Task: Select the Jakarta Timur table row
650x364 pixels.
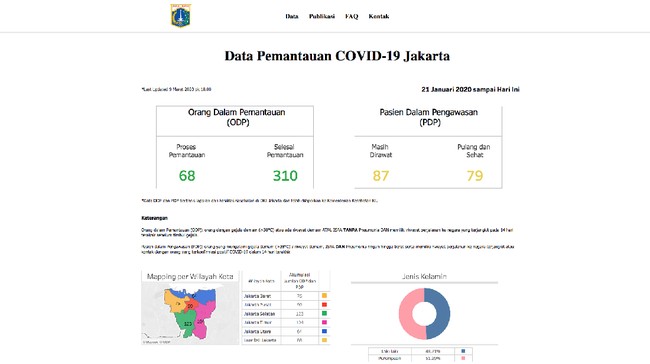Action: pyautogui.click(x=286, y=323)
